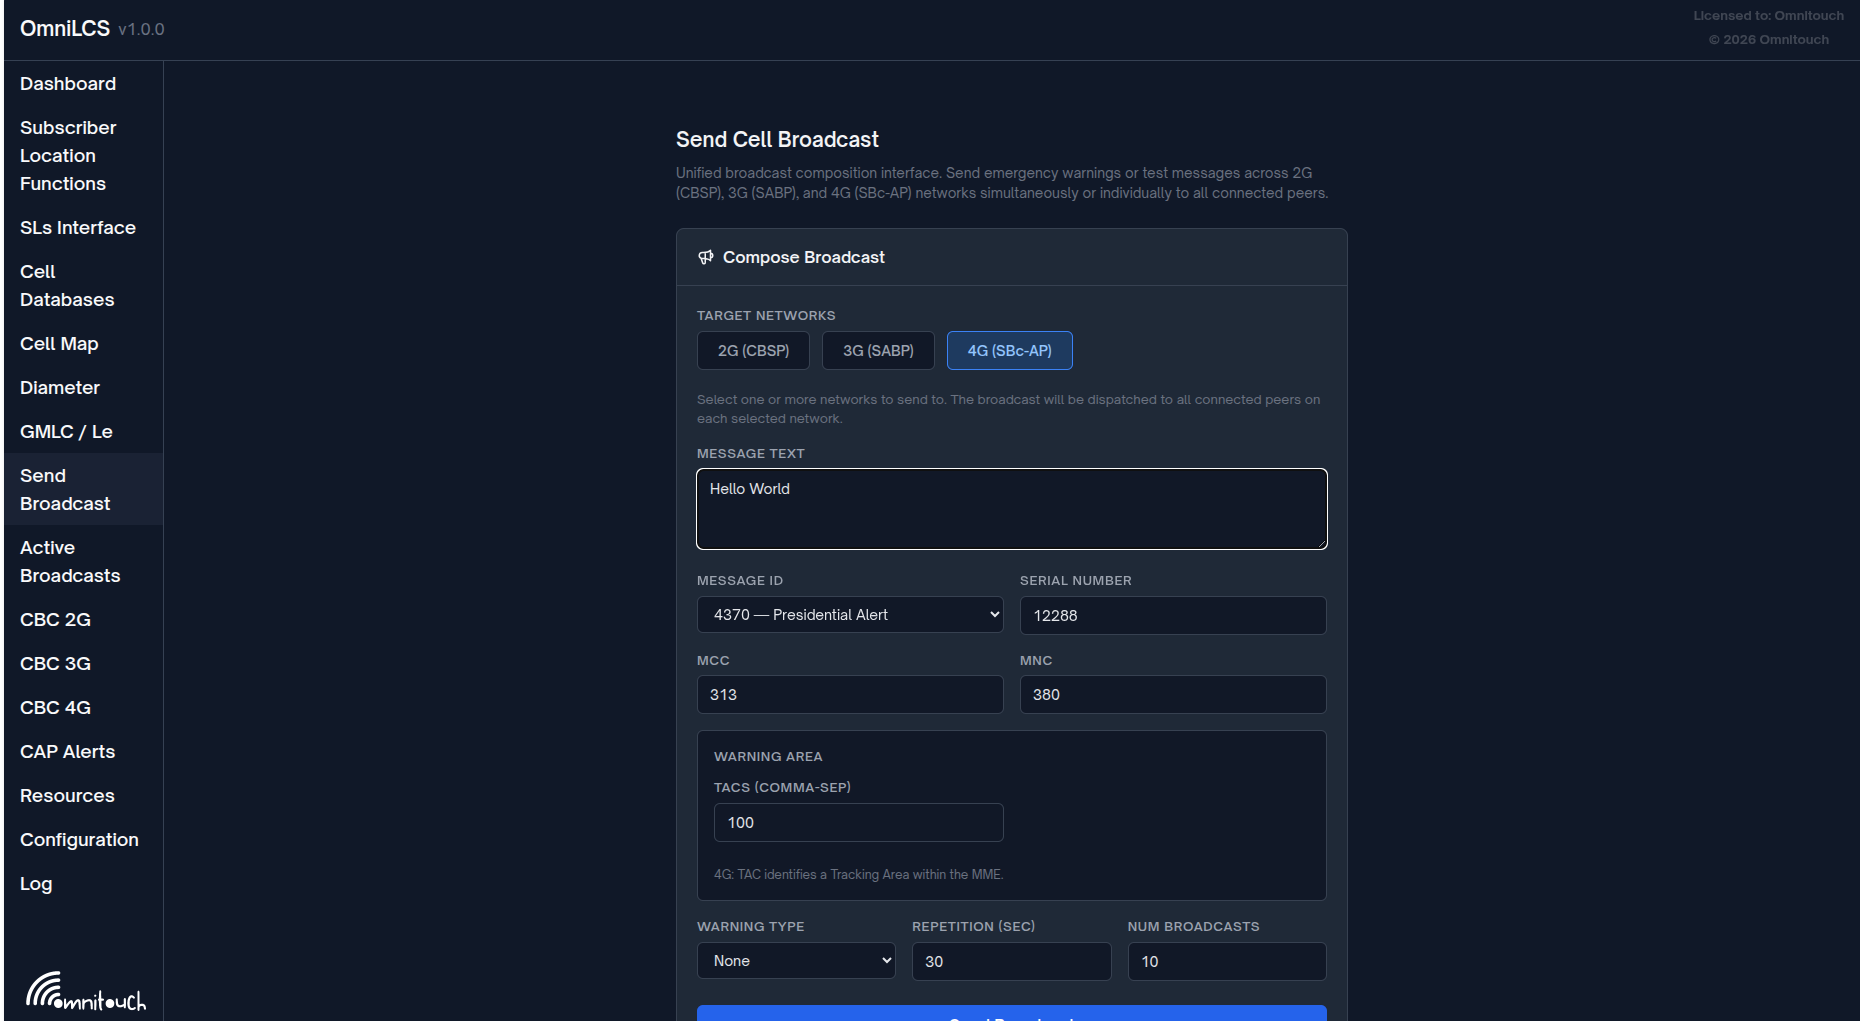Open the Dashboard page
The width and height of the screenshot is (1860, 1021).
68,84
